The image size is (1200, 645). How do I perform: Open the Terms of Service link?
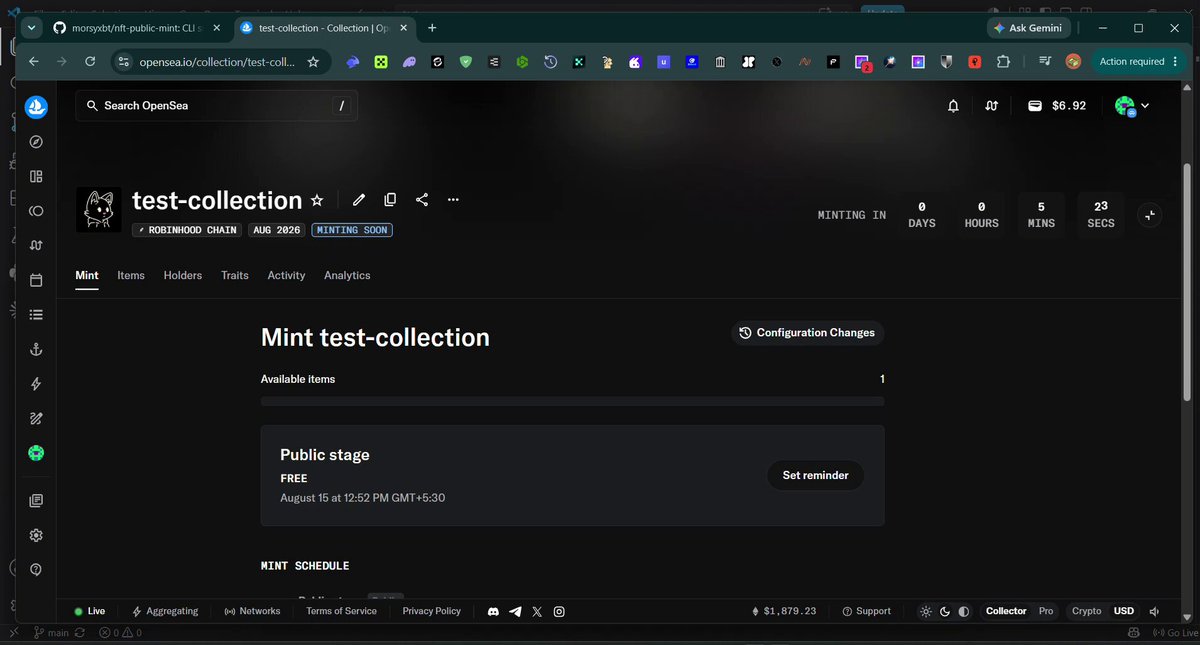pyautogui.click(x=341, y=611)
